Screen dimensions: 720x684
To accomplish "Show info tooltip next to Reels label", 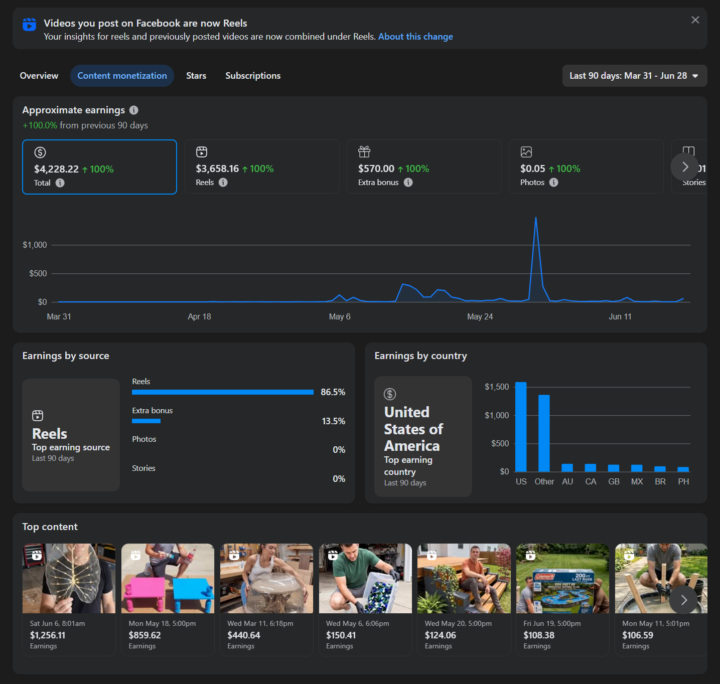I will [x=223, y=182].
